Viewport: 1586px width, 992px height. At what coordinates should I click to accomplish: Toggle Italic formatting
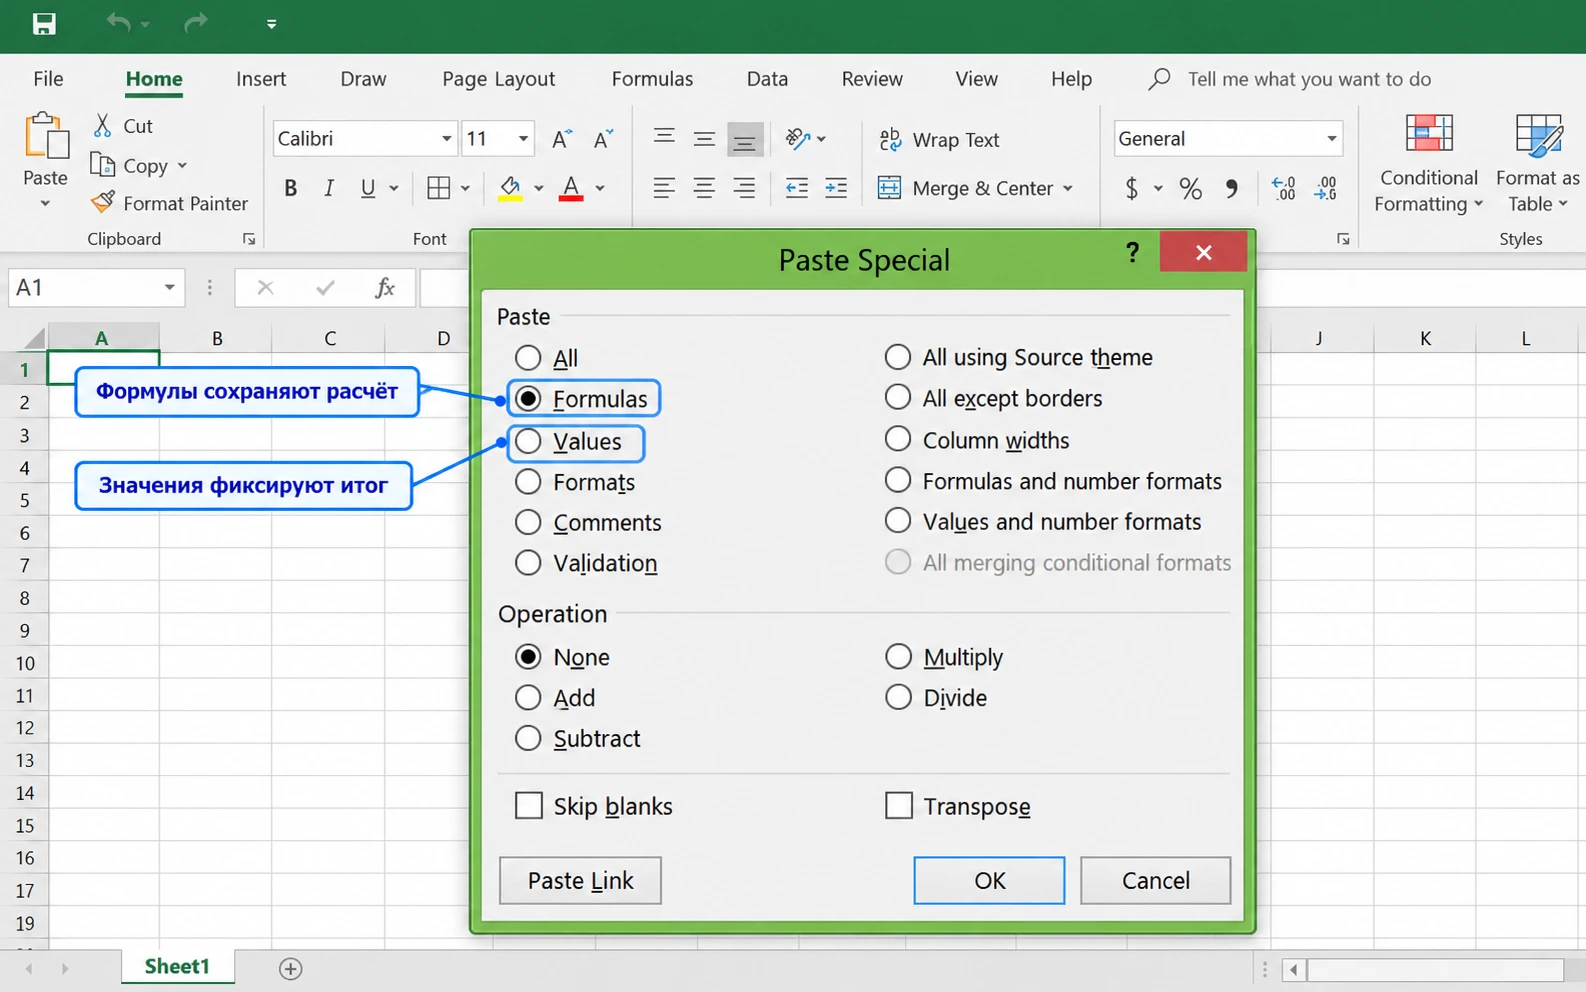click(328, 188)
